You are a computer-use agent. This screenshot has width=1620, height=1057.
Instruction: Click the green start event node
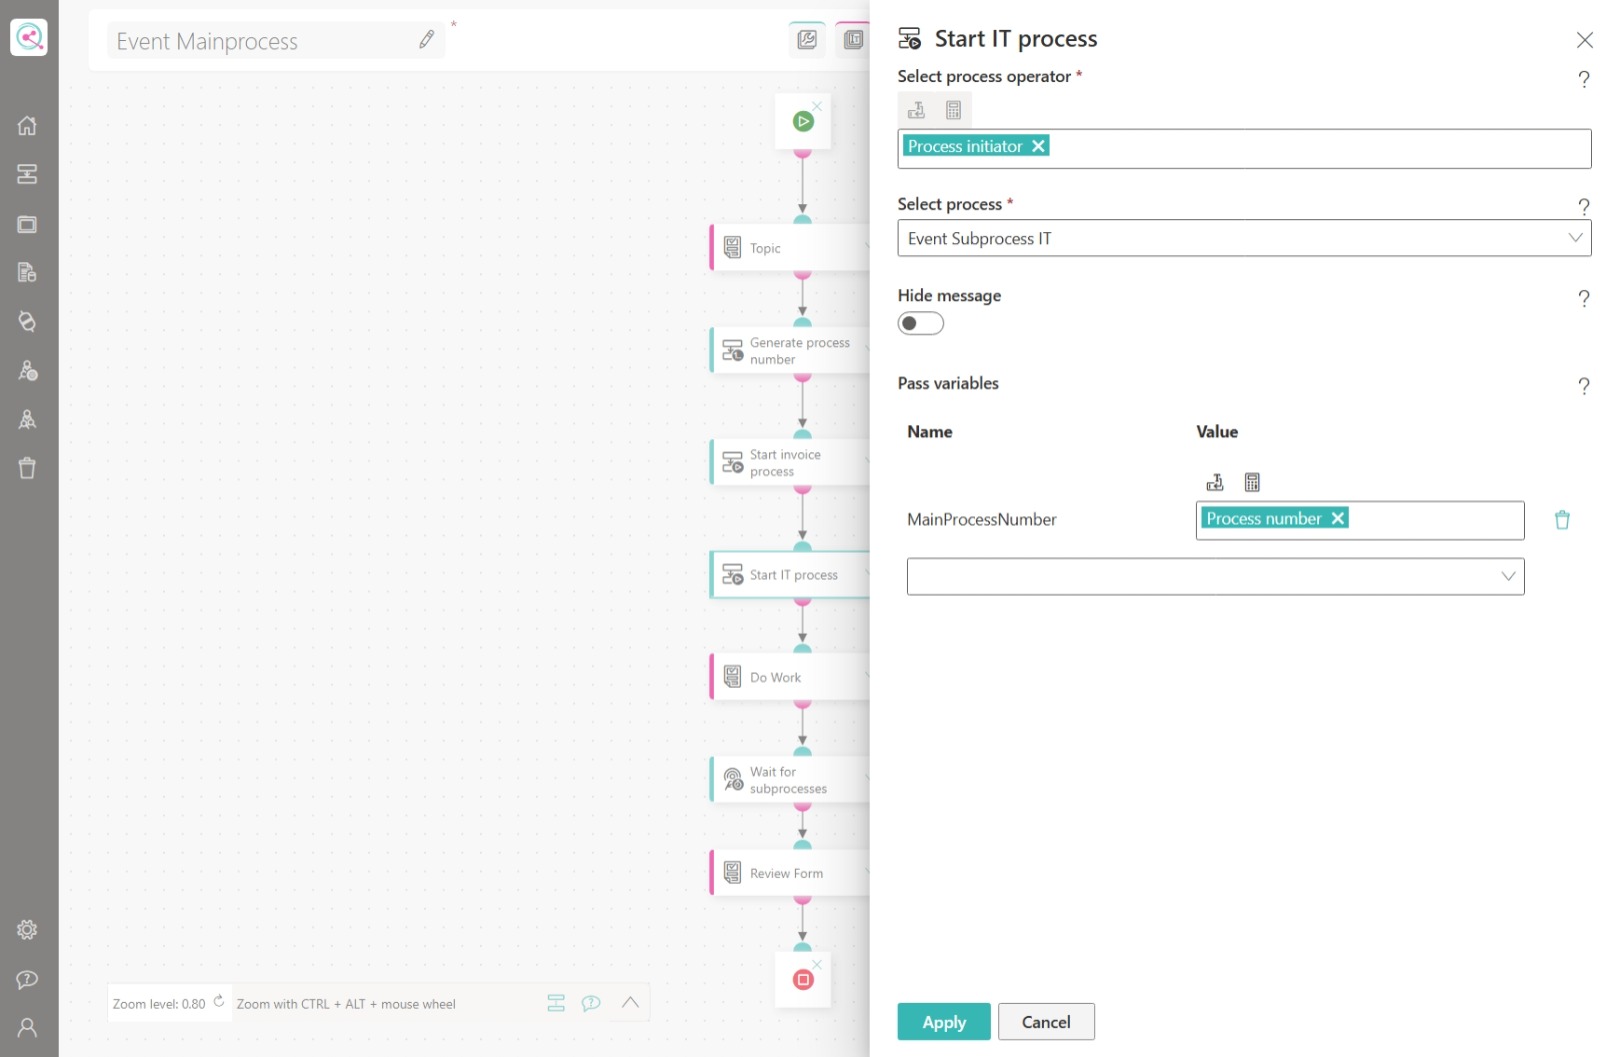[803, 122]
